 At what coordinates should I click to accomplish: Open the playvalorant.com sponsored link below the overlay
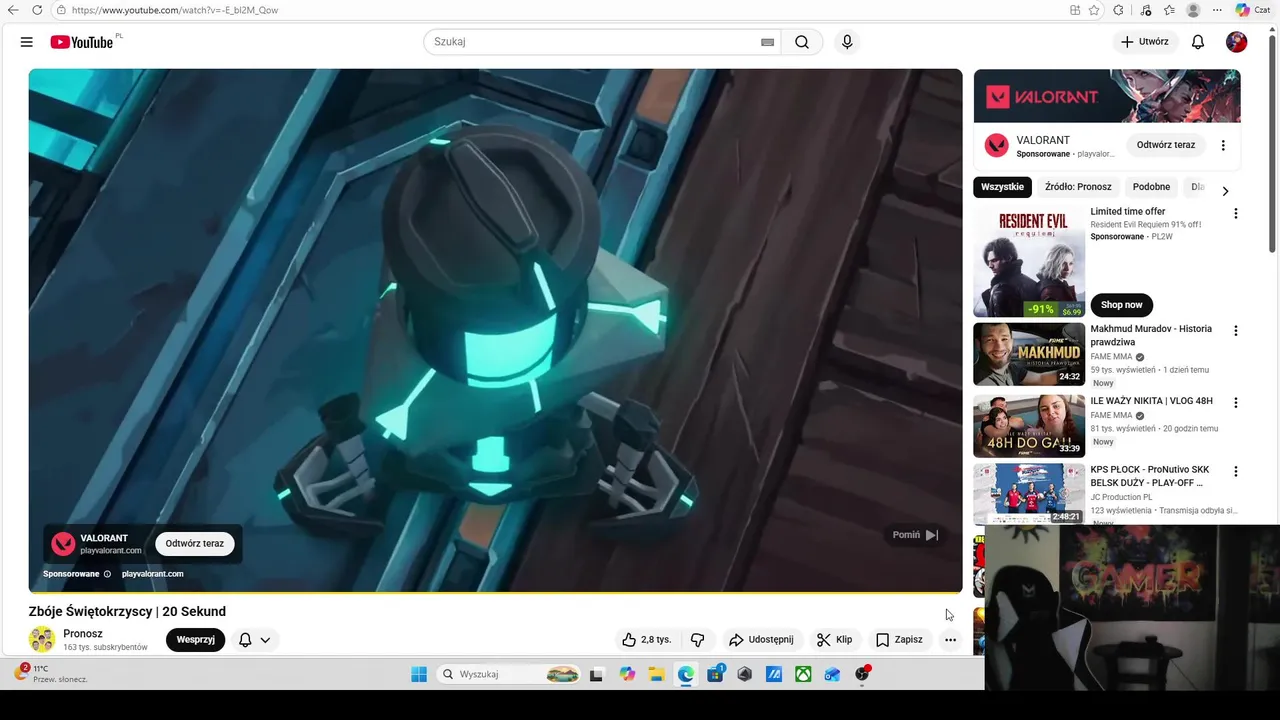153,574
